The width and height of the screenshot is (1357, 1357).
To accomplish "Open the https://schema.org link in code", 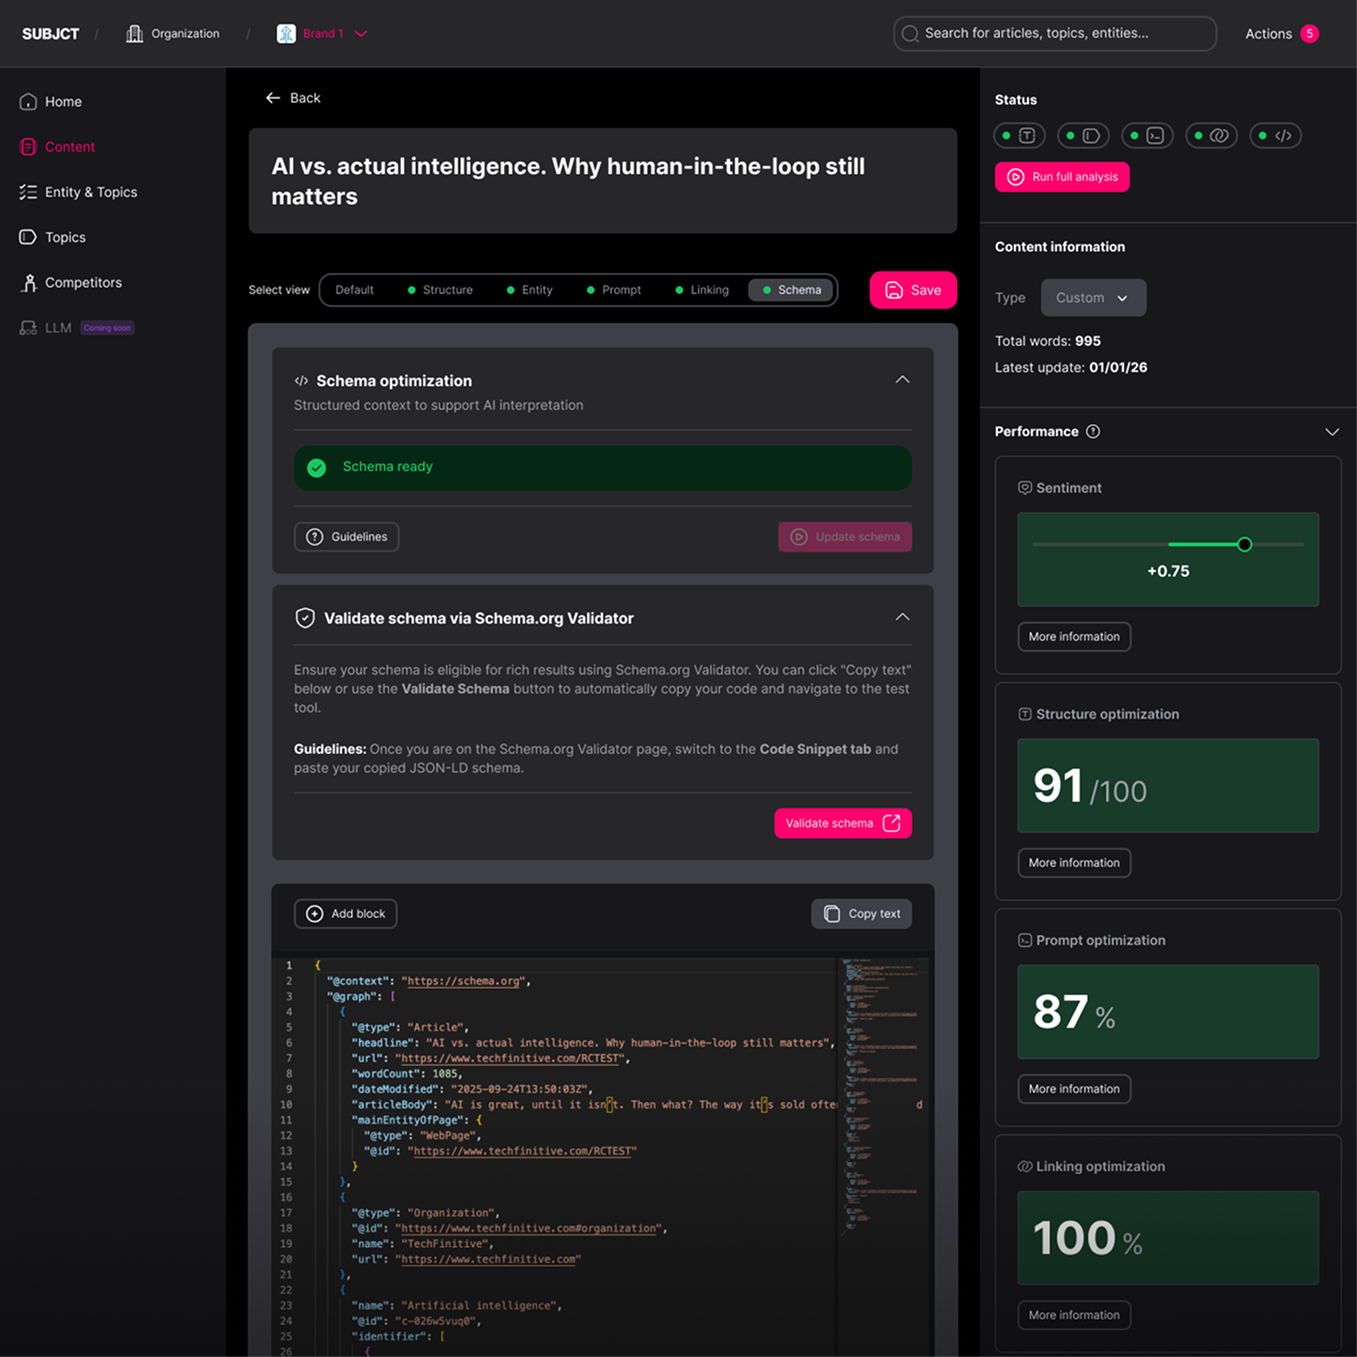I will [x=464, y=981].
